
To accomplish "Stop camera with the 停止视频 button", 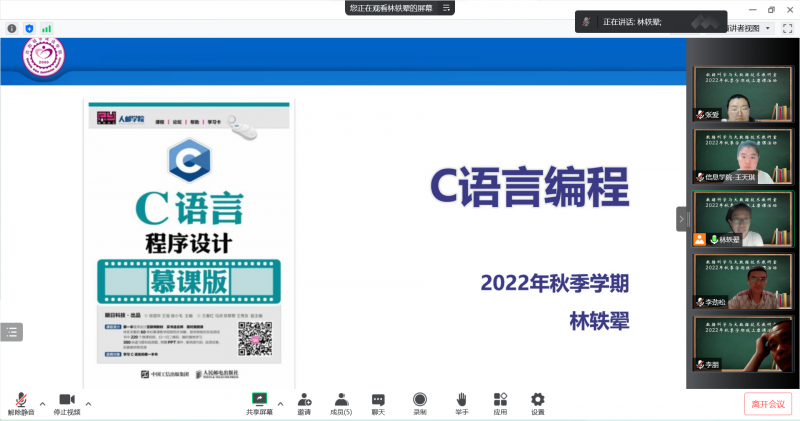I will [67, 402].
